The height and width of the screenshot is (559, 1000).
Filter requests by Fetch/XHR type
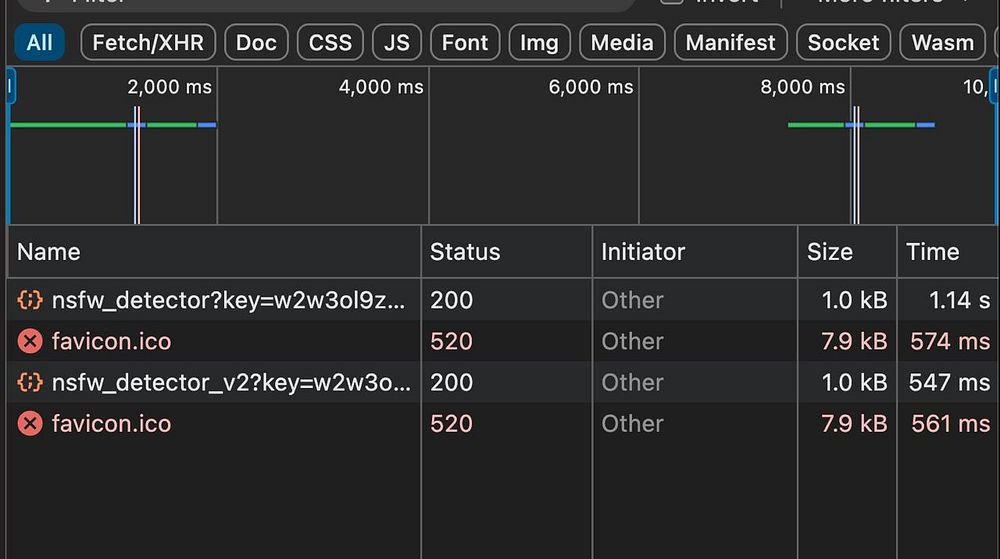pos(148,43)
